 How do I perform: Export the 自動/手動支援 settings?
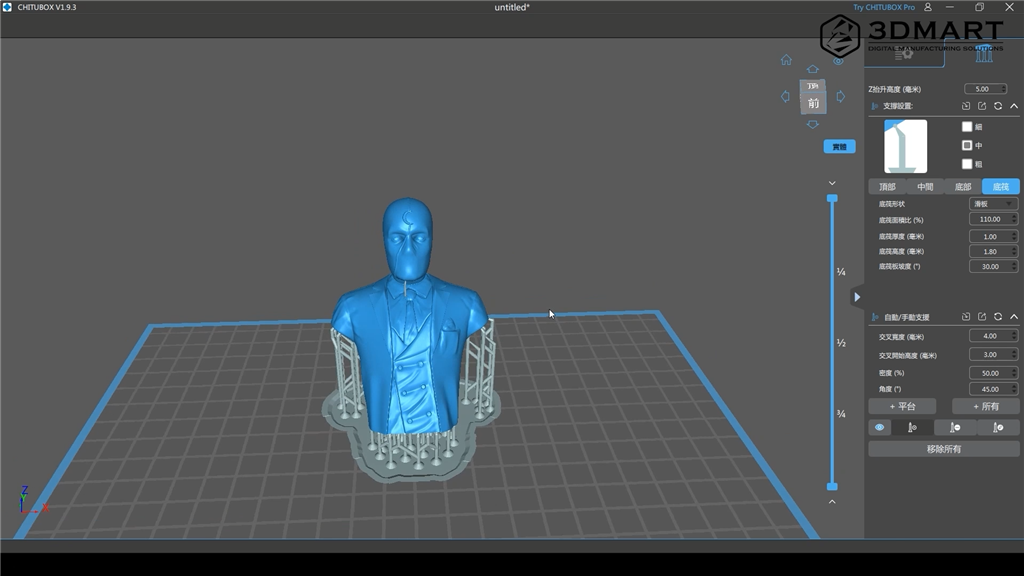[982, 317]
